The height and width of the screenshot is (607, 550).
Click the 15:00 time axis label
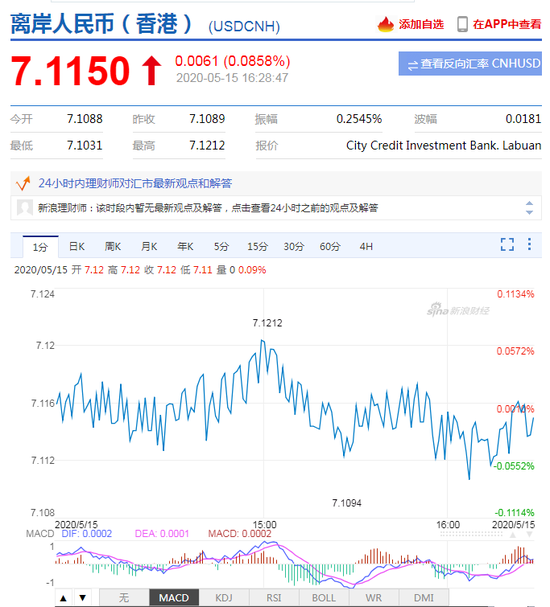264,525
